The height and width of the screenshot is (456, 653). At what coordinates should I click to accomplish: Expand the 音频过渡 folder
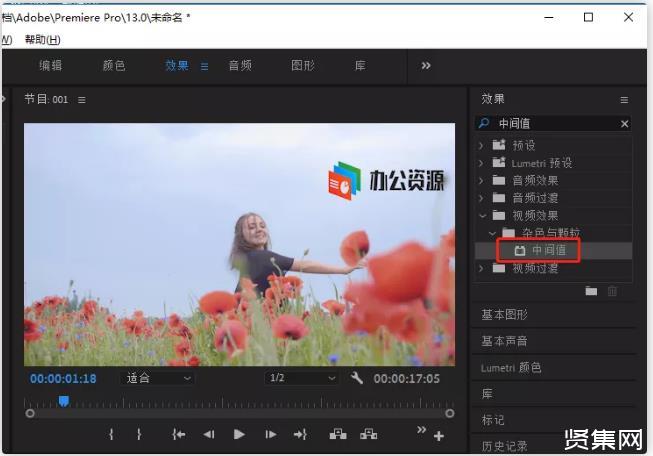click(x=481, y=198)
